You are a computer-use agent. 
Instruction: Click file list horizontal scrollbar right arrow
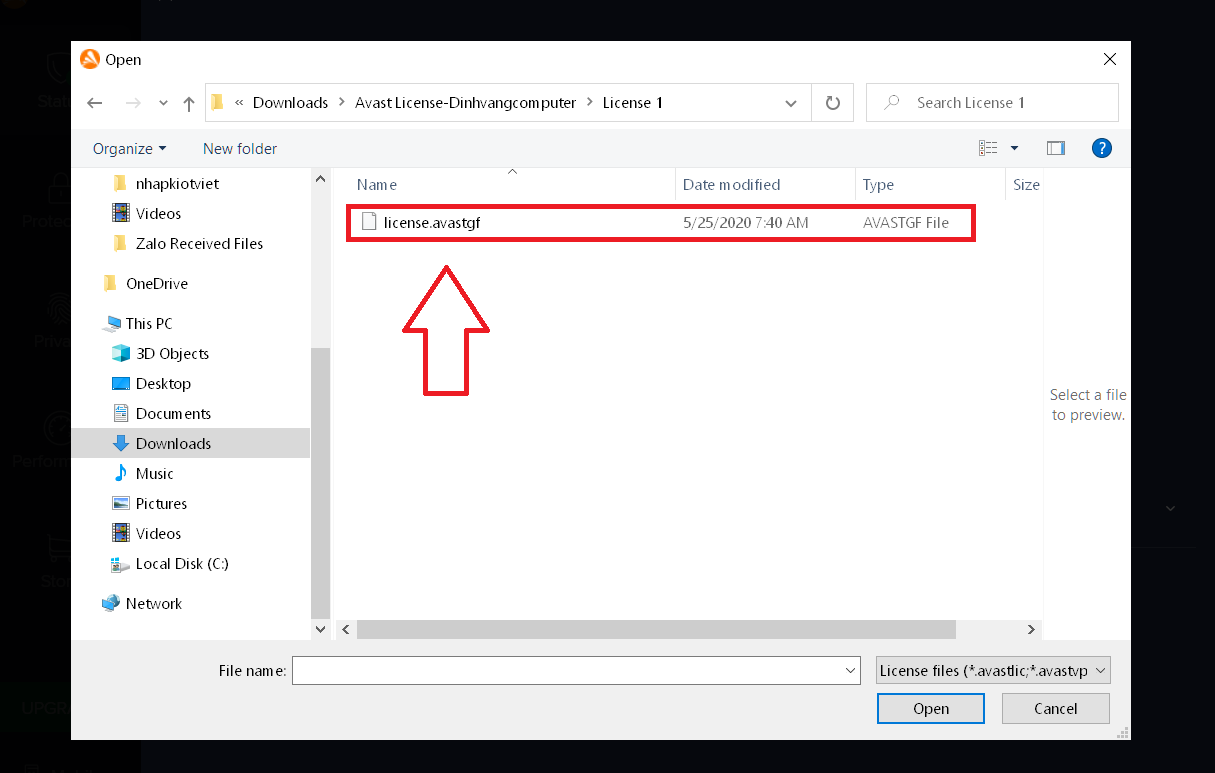[x=1031, y=629]
